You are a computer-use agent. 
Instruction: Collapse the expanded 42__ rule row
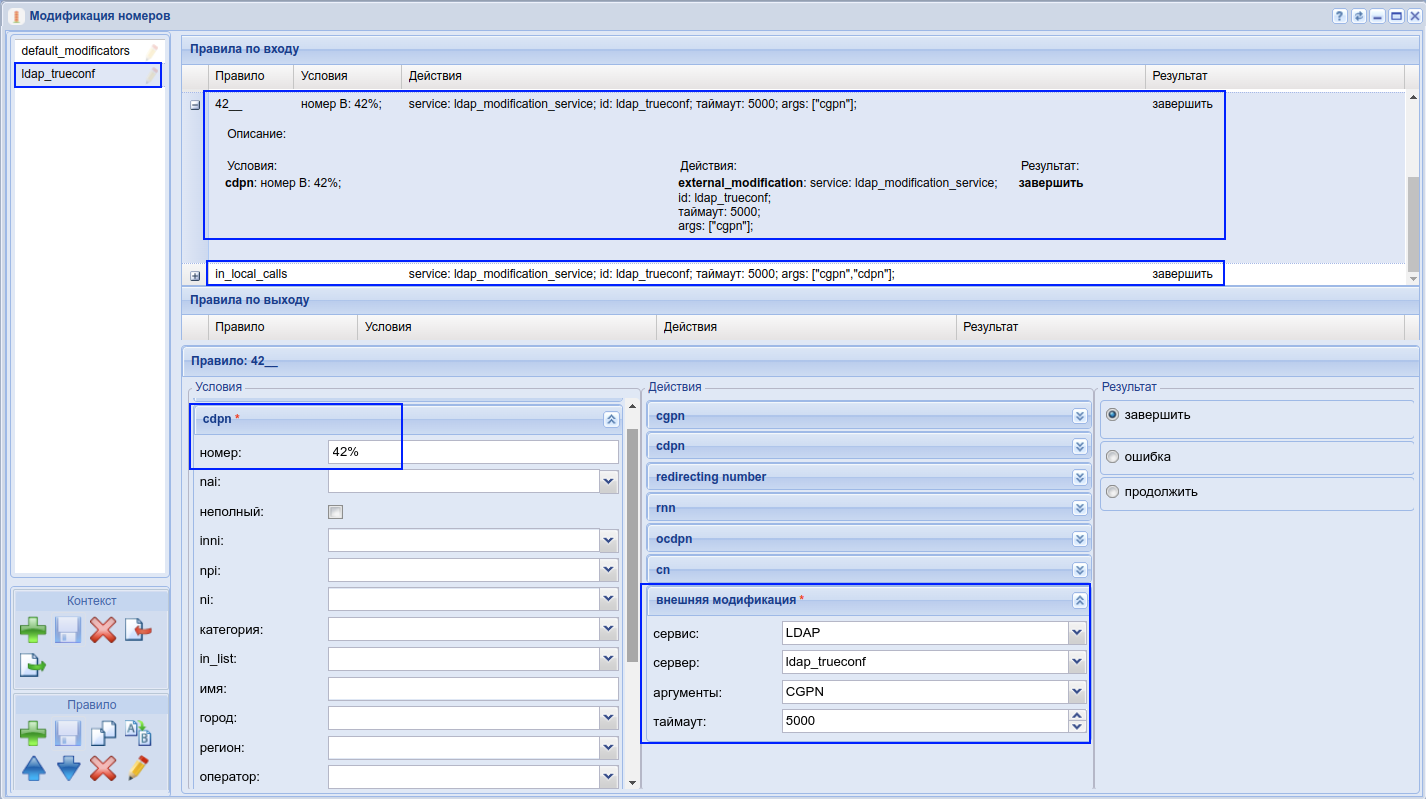point(195,104)
